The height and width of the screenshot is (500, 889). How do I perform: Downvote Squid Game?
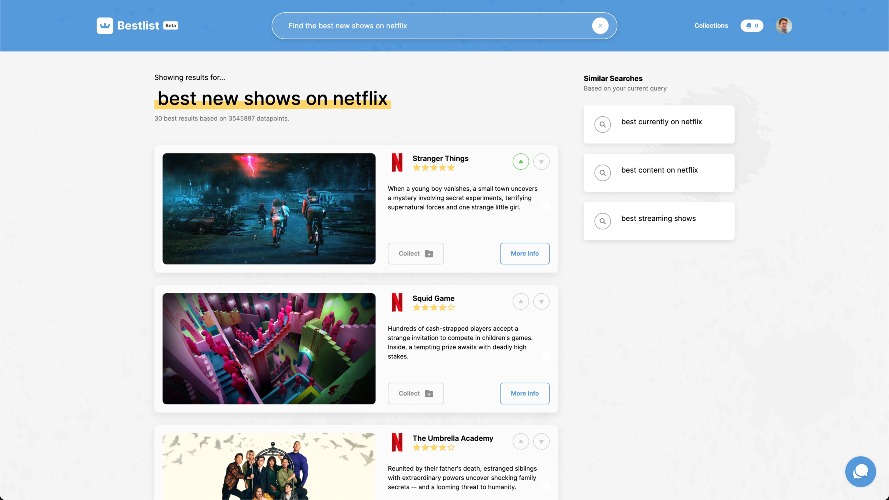tap(541, 302)
